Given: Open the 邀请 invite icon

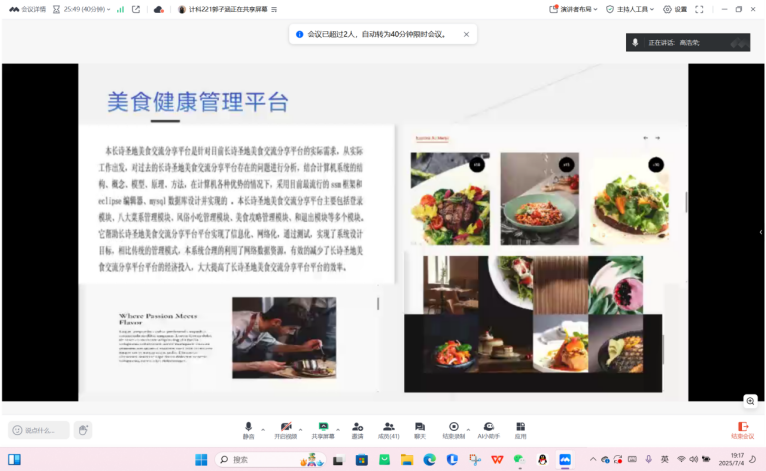Looking at the screenshot, I should click(x=357, y=429).
